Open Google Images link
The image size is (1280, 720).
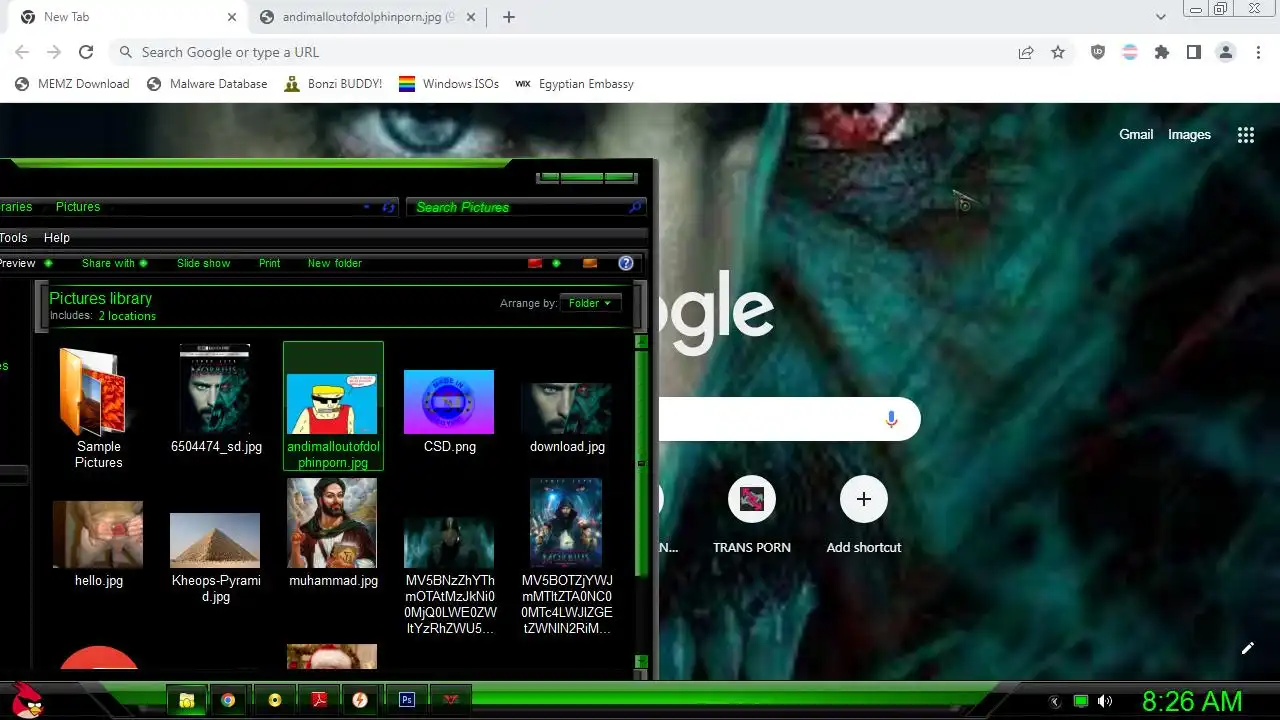(1189, 134)
